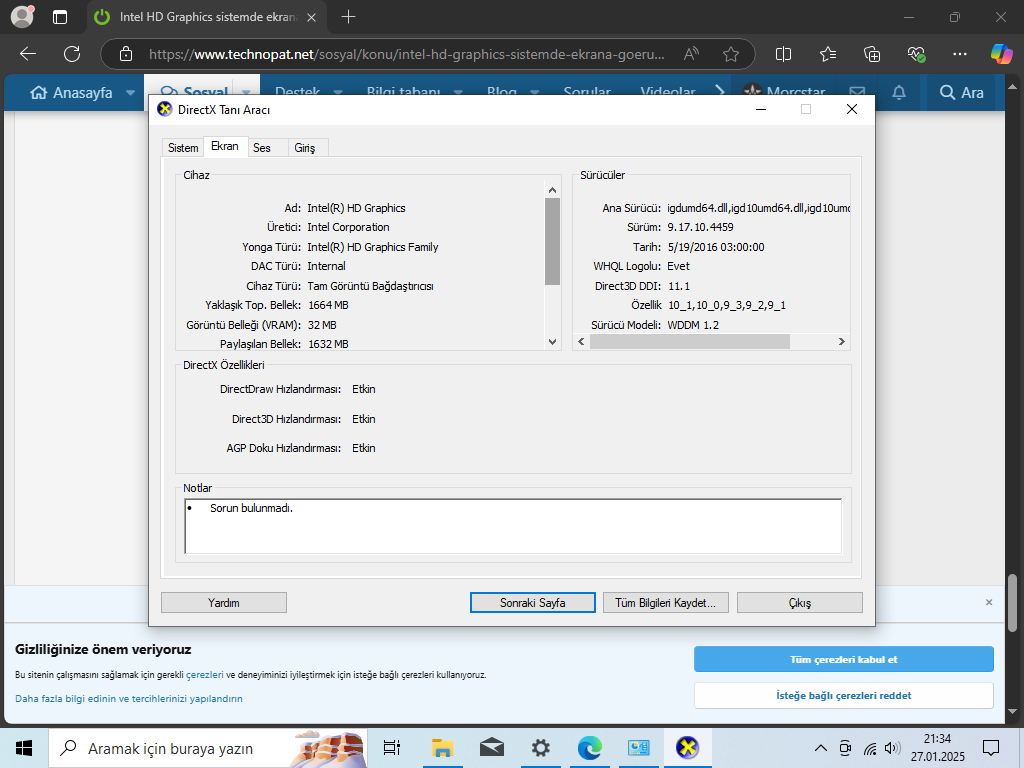Open Edge Settings and more menu
1024x768 pixels.
(x=959, y=54)
